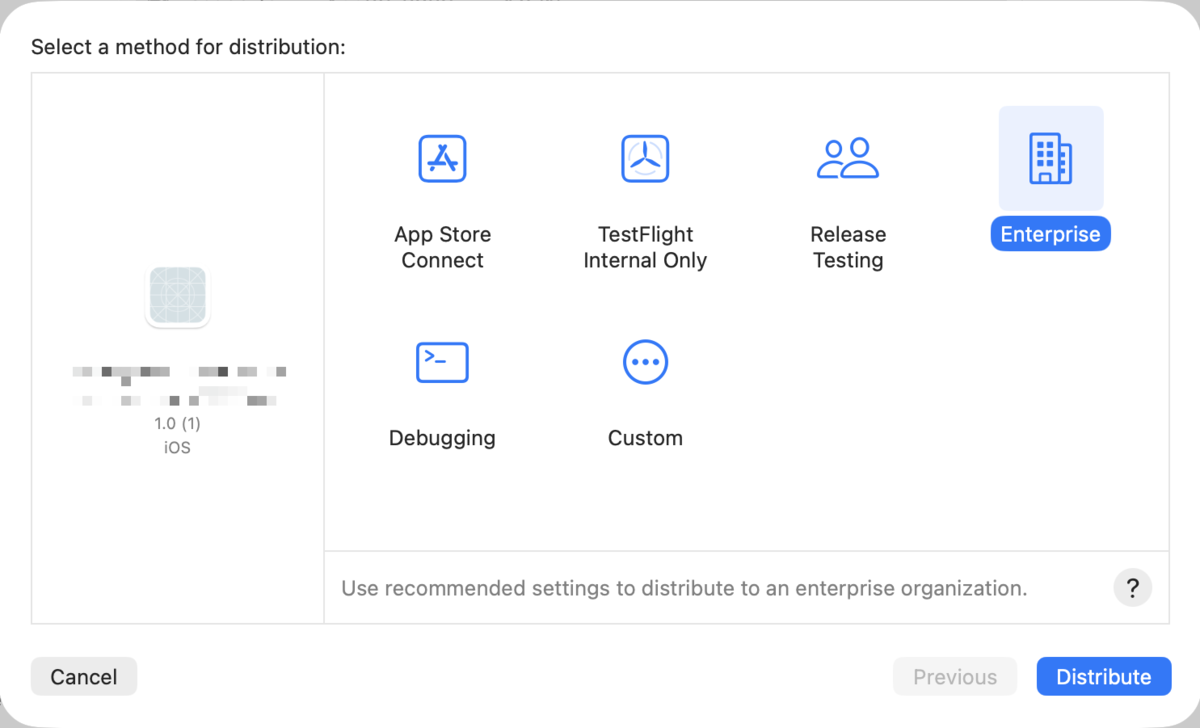Cancel the distribution dialog

pos(84,677)
